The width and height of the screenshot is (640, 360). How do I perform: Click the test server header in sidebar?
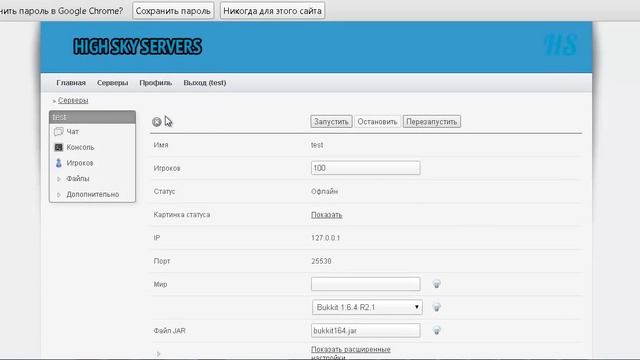pyautogui.click(x=92, y=117)
